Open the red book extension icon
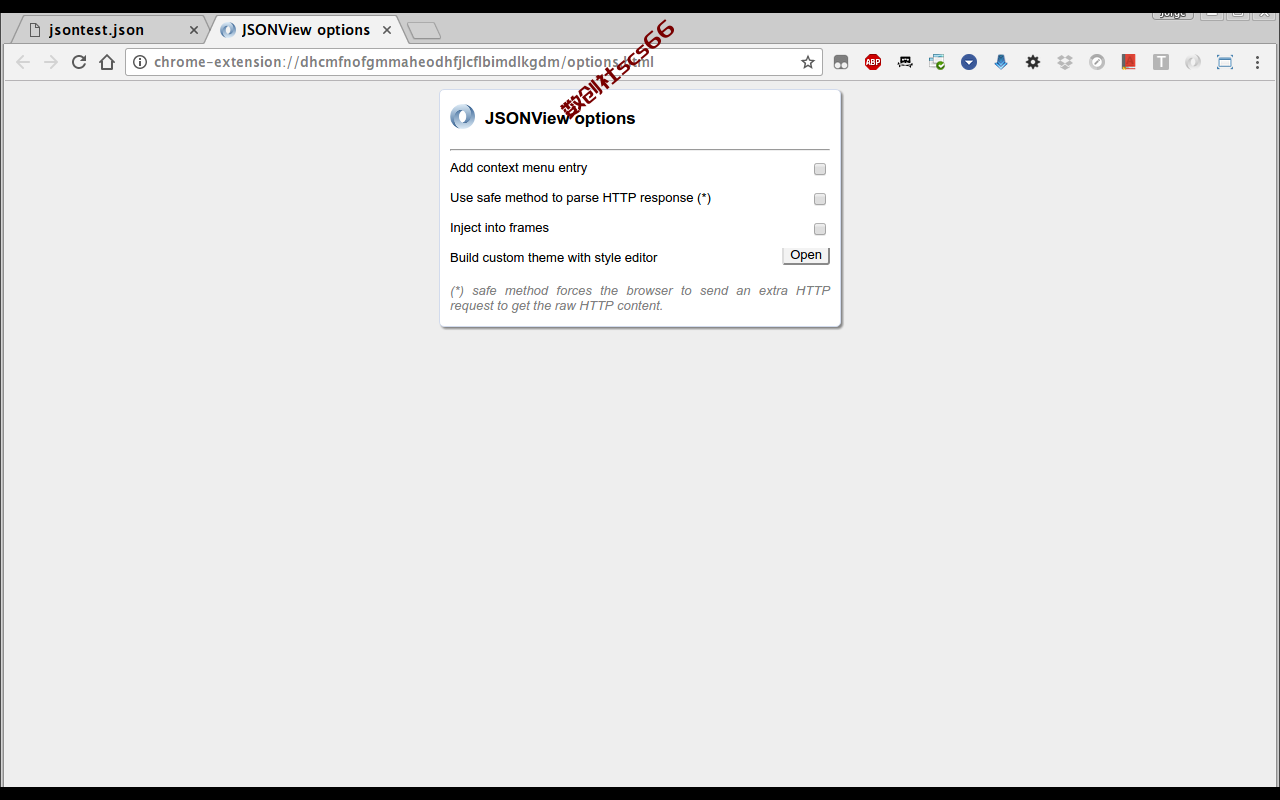 [x=1129, y=62]
